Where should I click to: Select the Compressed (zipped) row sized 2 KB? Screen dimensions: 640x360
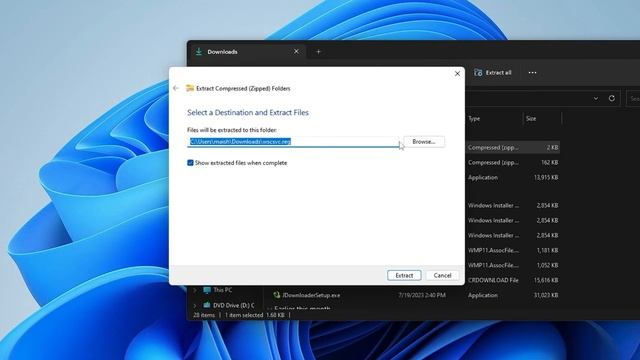tap(513, 147)
